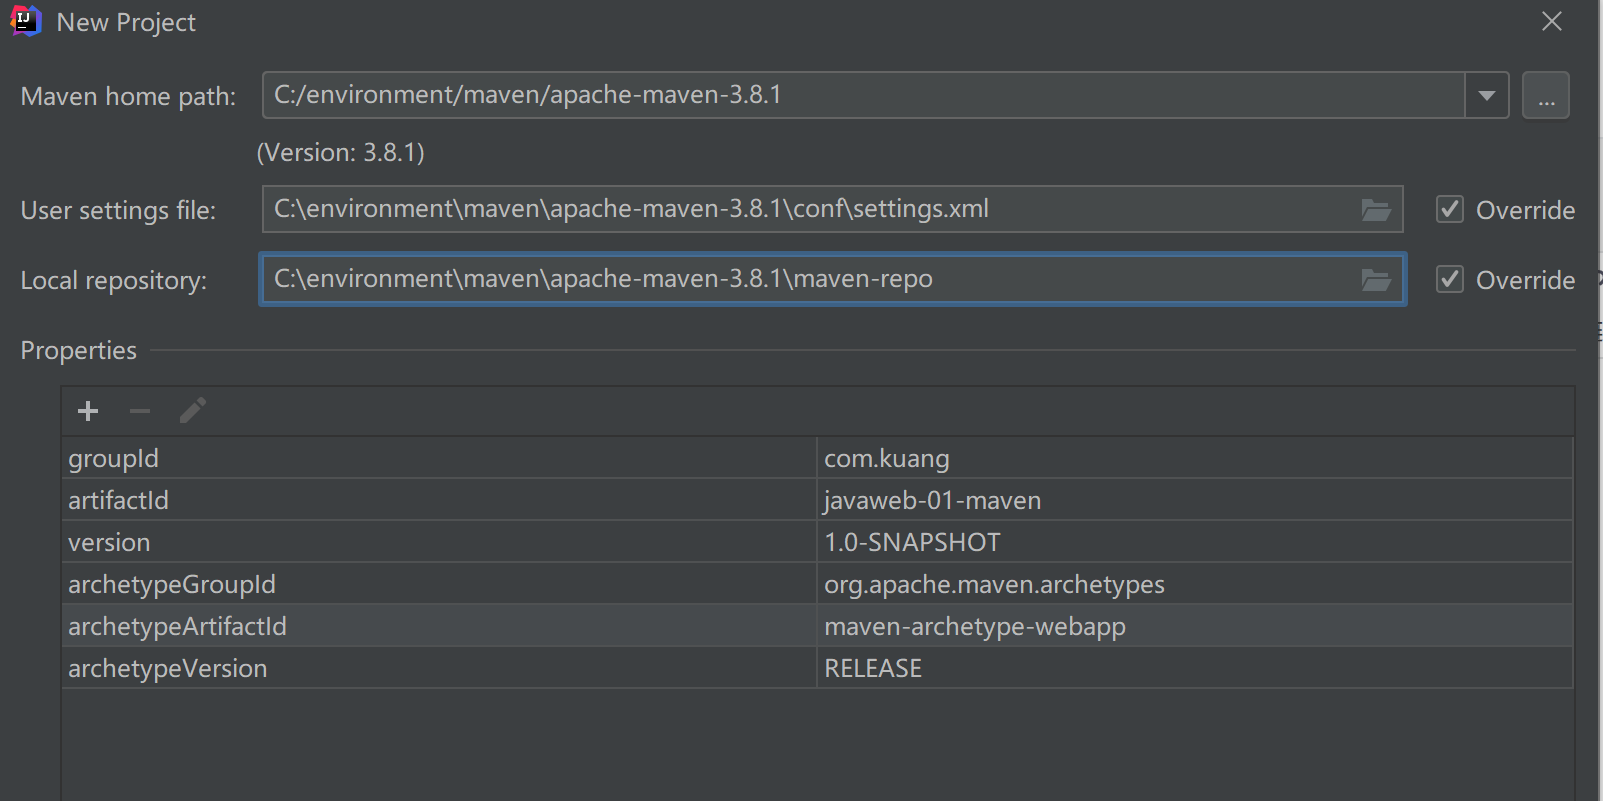
Task: Click the com.kuang value cell
Action: pos(1195,458)
